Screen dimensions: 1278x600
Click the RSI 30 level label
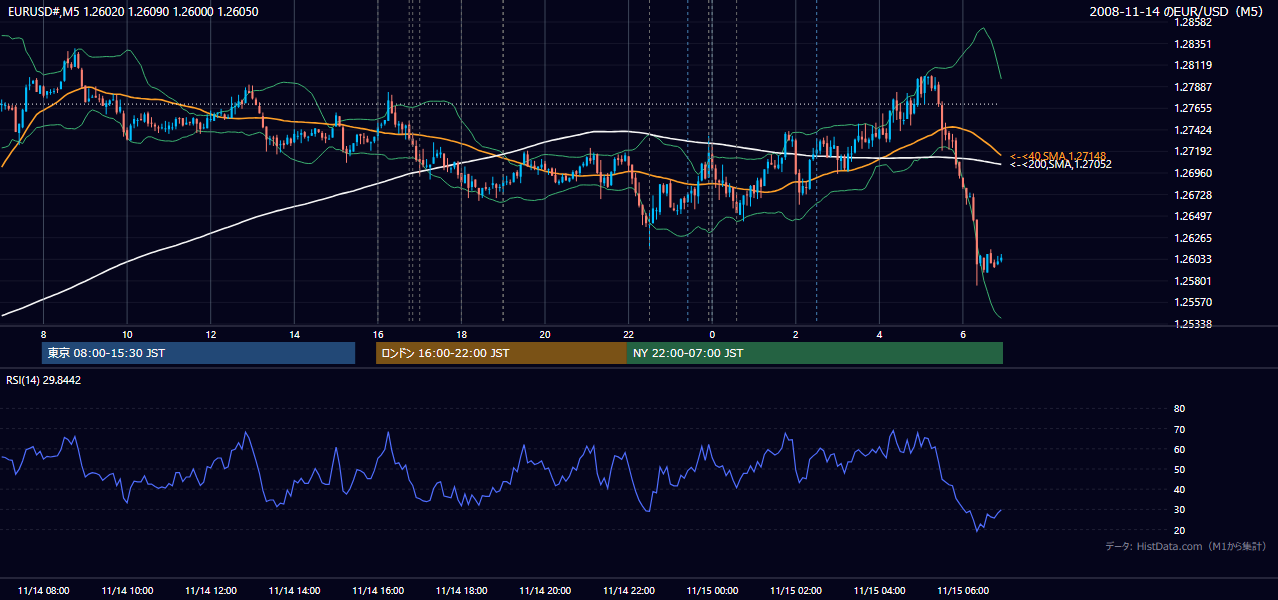click(1179, 510)
